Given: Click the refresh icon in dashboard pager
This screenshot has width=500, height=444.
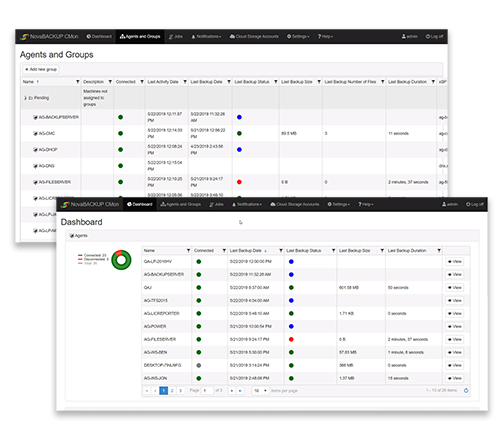Looking at the screenshot, I should point(466,390).
